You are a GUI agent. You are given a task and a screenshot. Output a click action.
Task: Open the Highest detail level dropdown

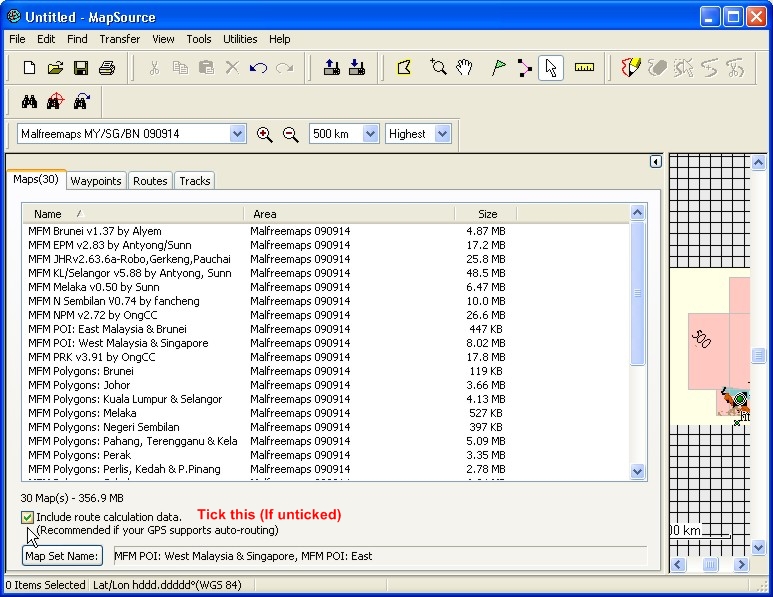click(443, 134)
